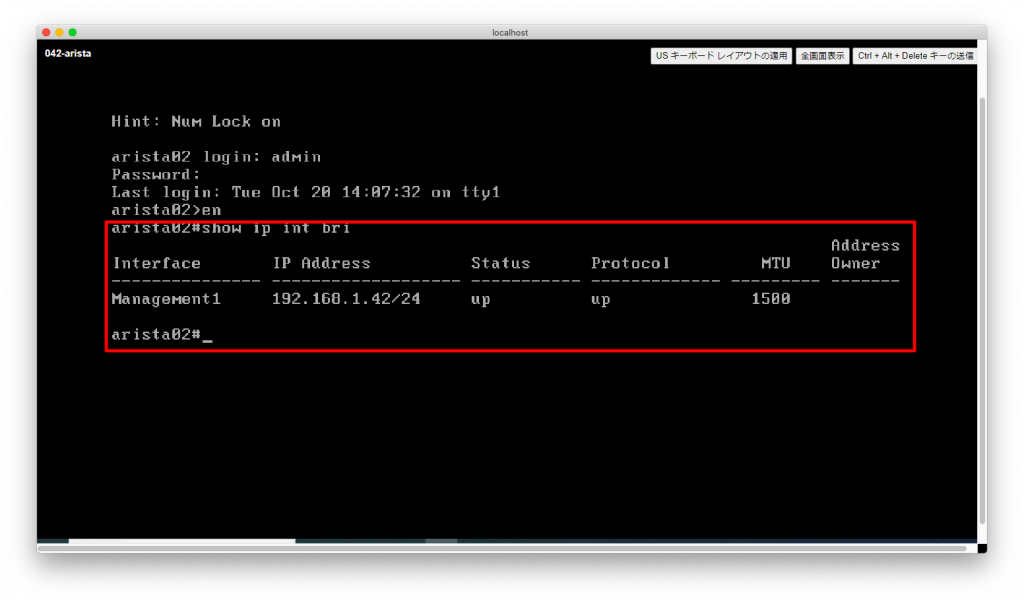Click the Protocol column header
The image size is (1024, 602).
pos(630,263)
